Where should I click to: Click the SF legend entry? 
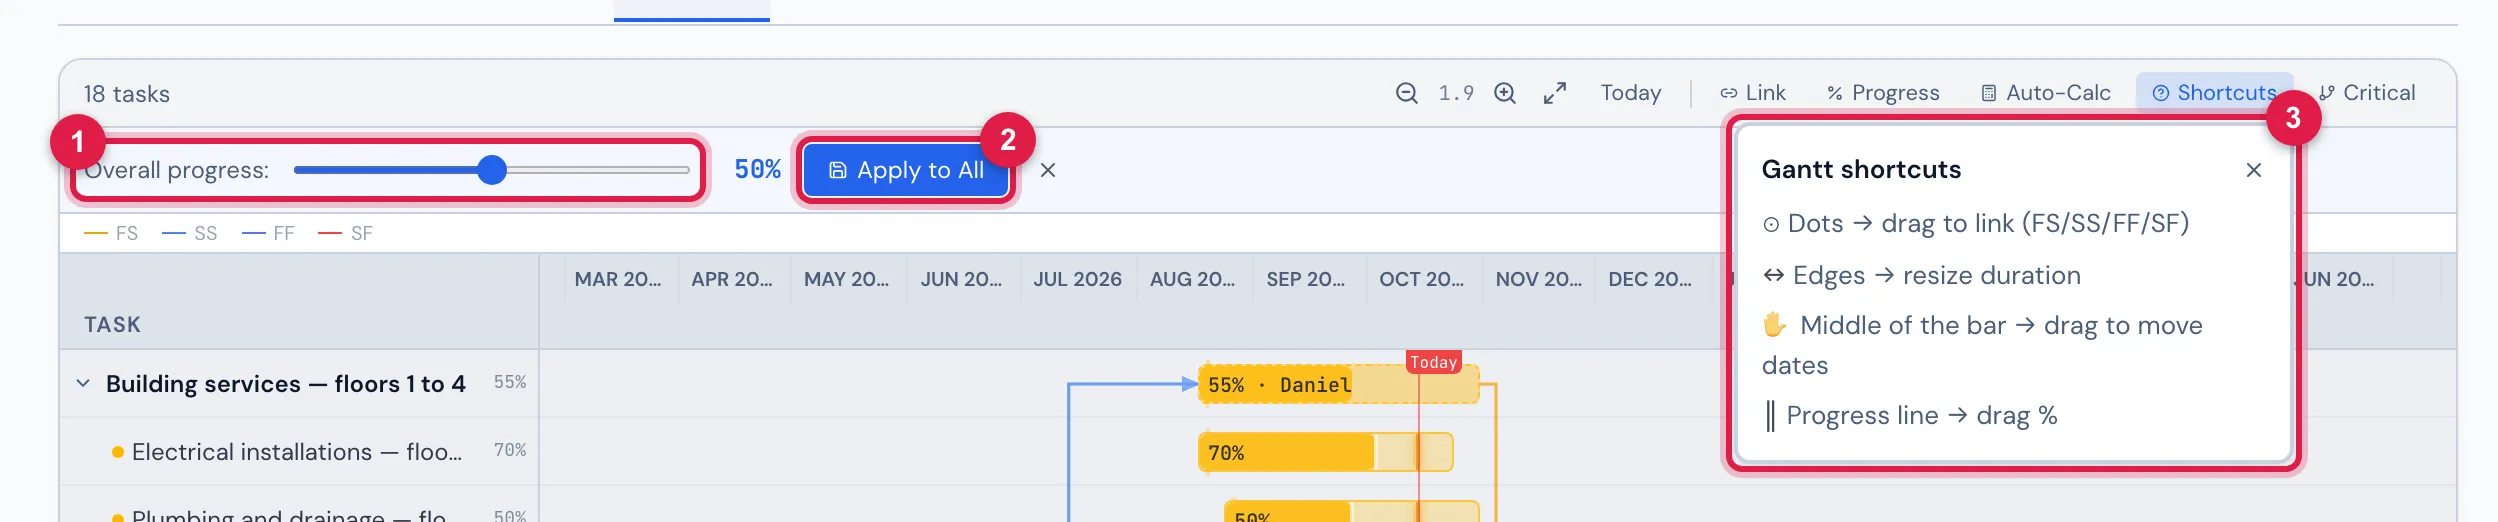[345, 234]
